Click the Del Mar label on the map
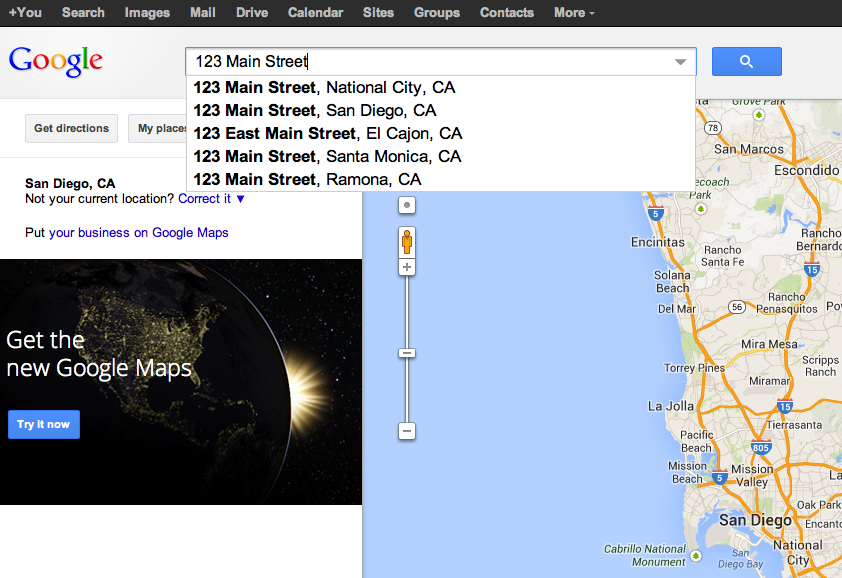The height and width of the screenshot is (578, 842). tap(677, 309)
